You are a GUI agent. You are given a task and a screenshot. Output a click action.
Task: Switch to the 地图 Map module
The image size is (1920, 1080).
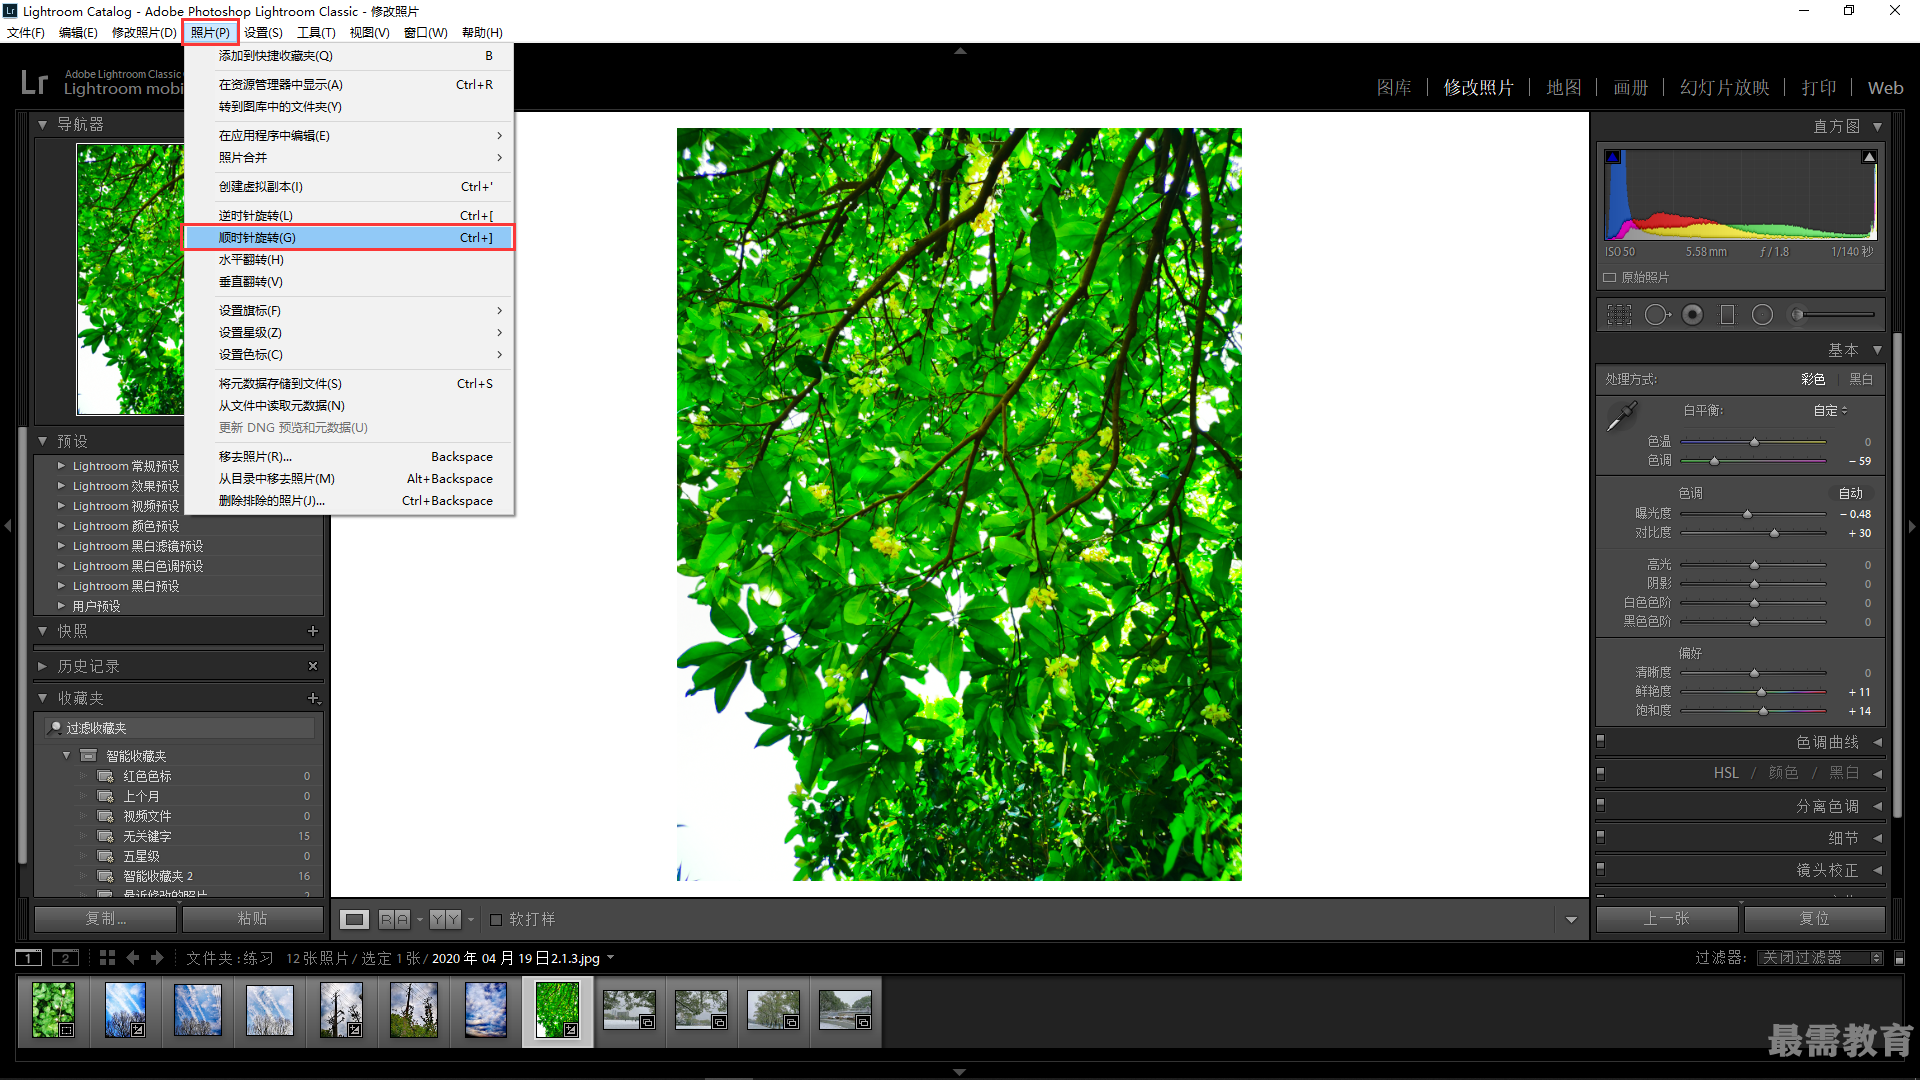coord(1564,88)
